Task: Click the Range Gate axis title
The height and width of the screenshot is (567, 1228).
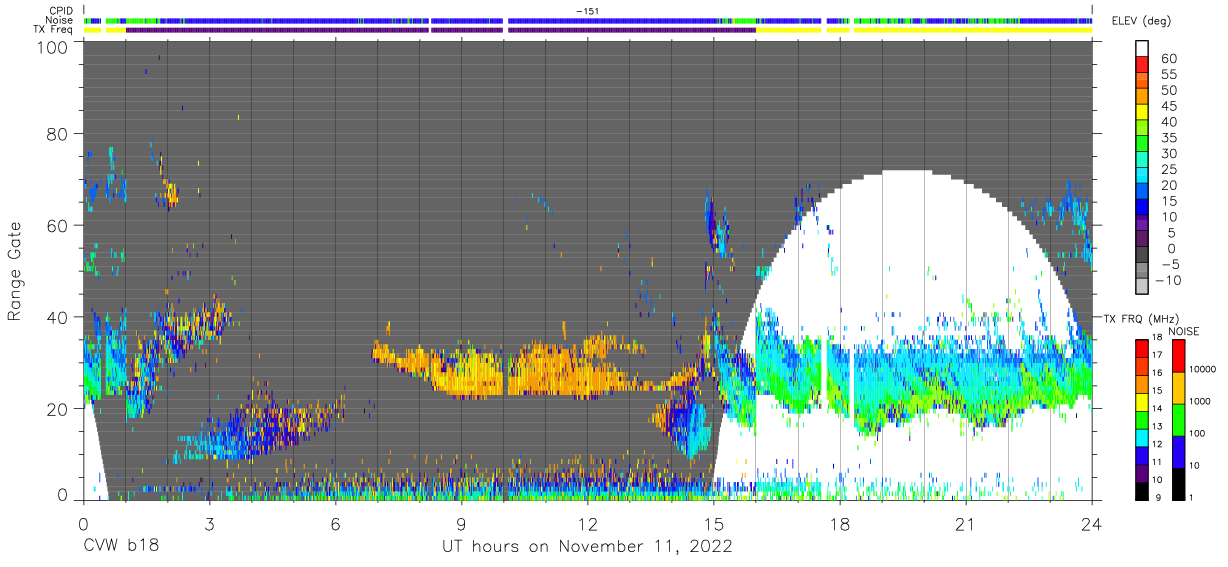Action: pyautogui.click(x=15, y=272)
